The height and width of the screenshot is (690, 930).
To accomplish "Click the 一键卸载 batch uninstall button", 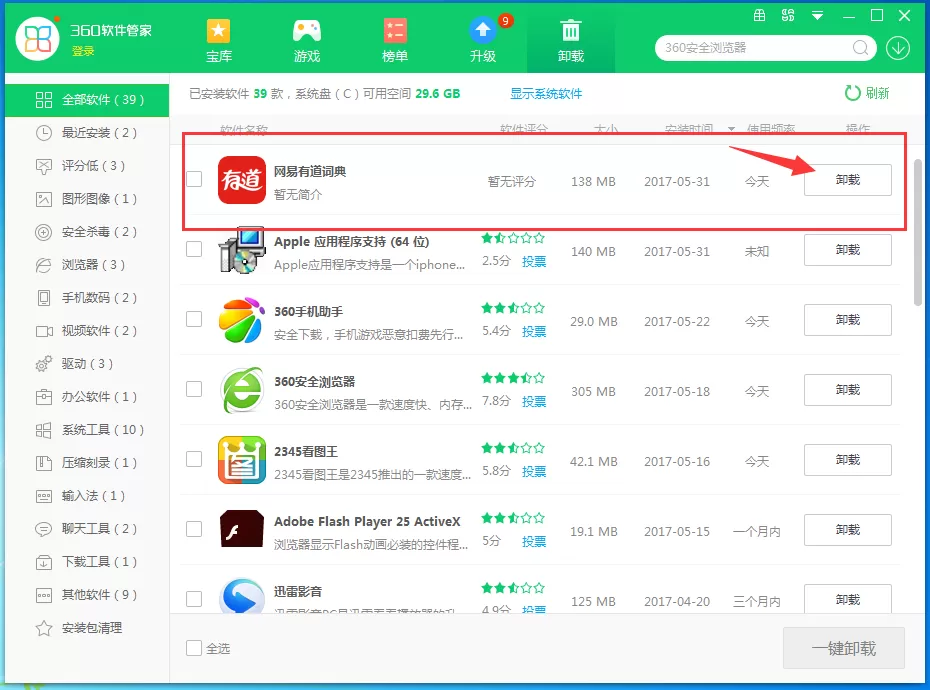I will (843, 648).
